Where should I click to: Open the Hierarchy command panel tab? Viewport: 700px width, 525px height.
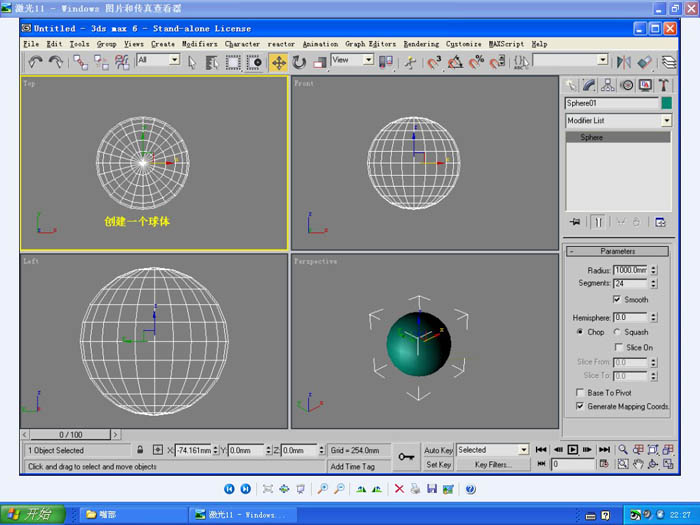click(608, 85)
